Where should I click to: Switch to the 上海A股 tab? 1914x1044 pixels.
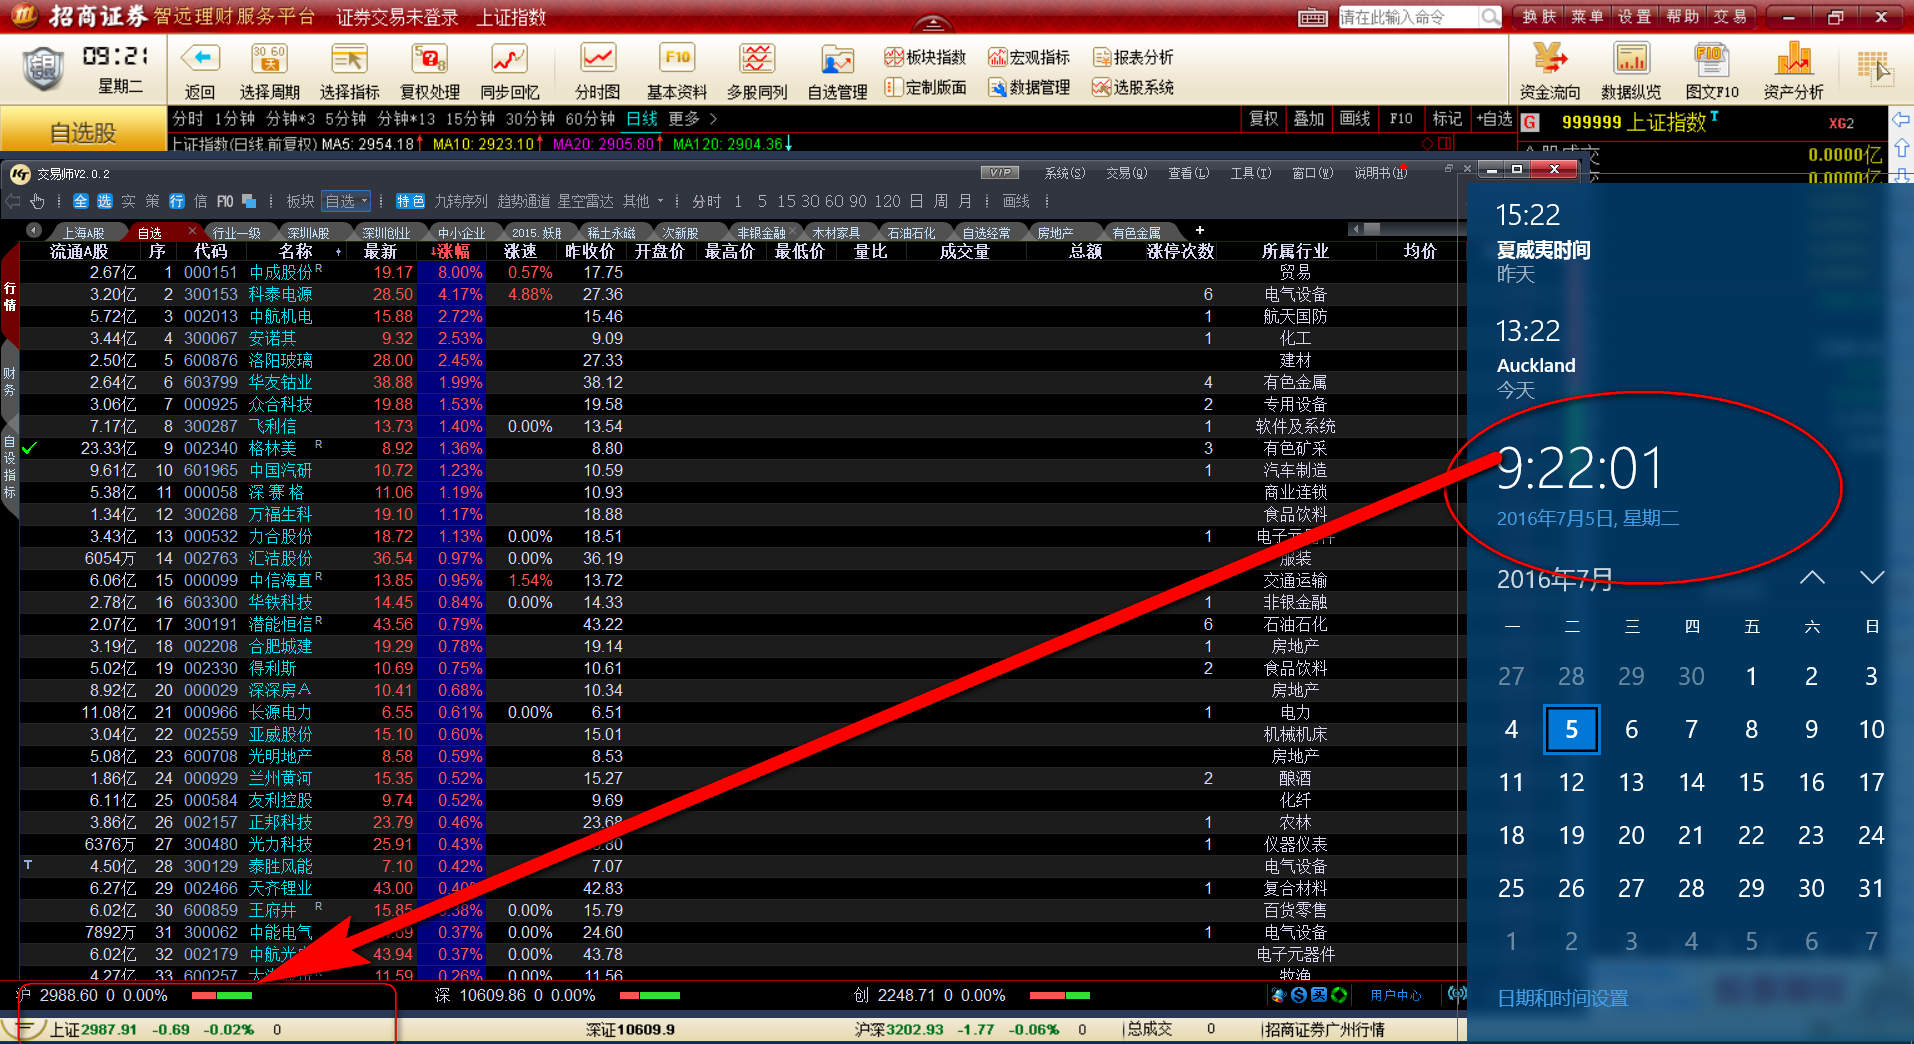[x=84, y=233]
